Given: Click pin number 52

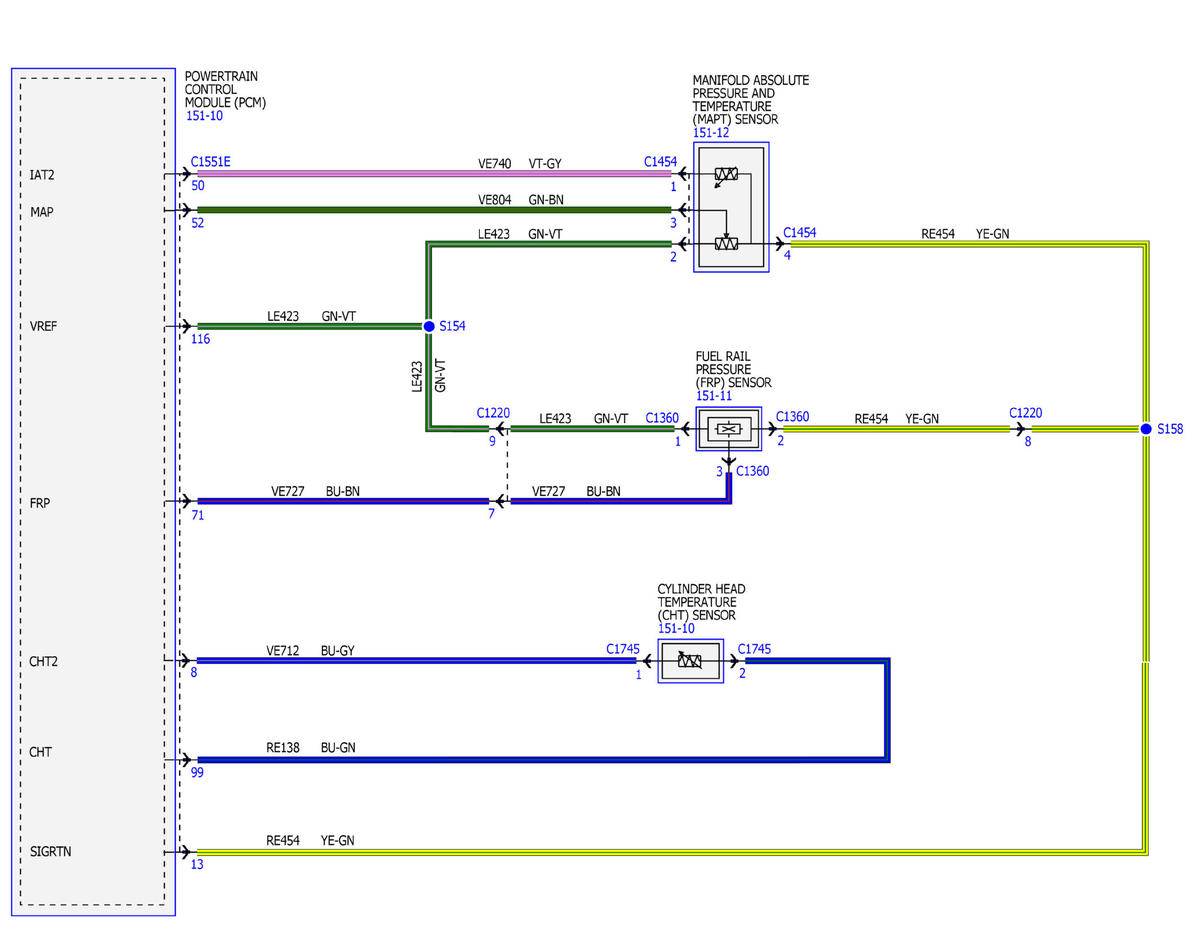Looking at the screenshot, I should [x=197, y=223].
